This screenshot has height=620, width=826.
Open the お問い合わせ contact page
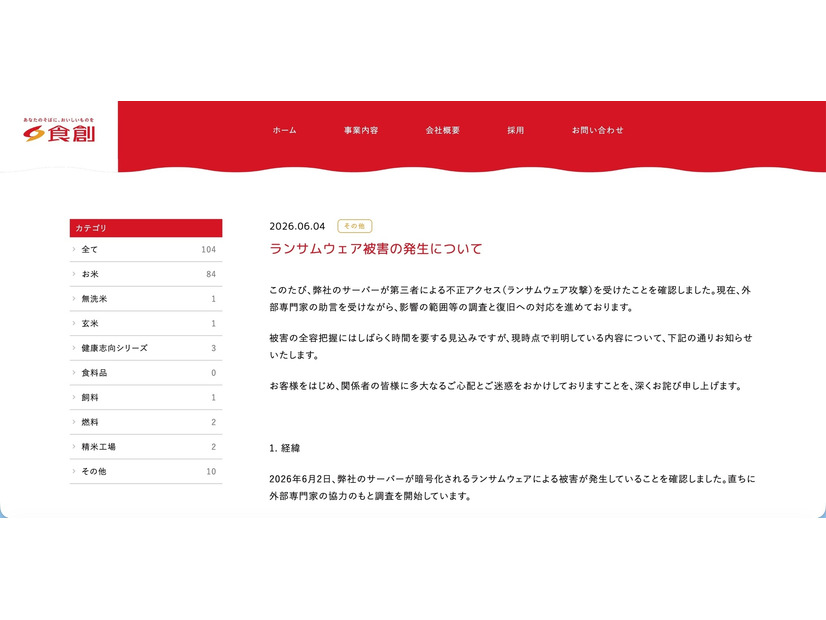[597, 130]
